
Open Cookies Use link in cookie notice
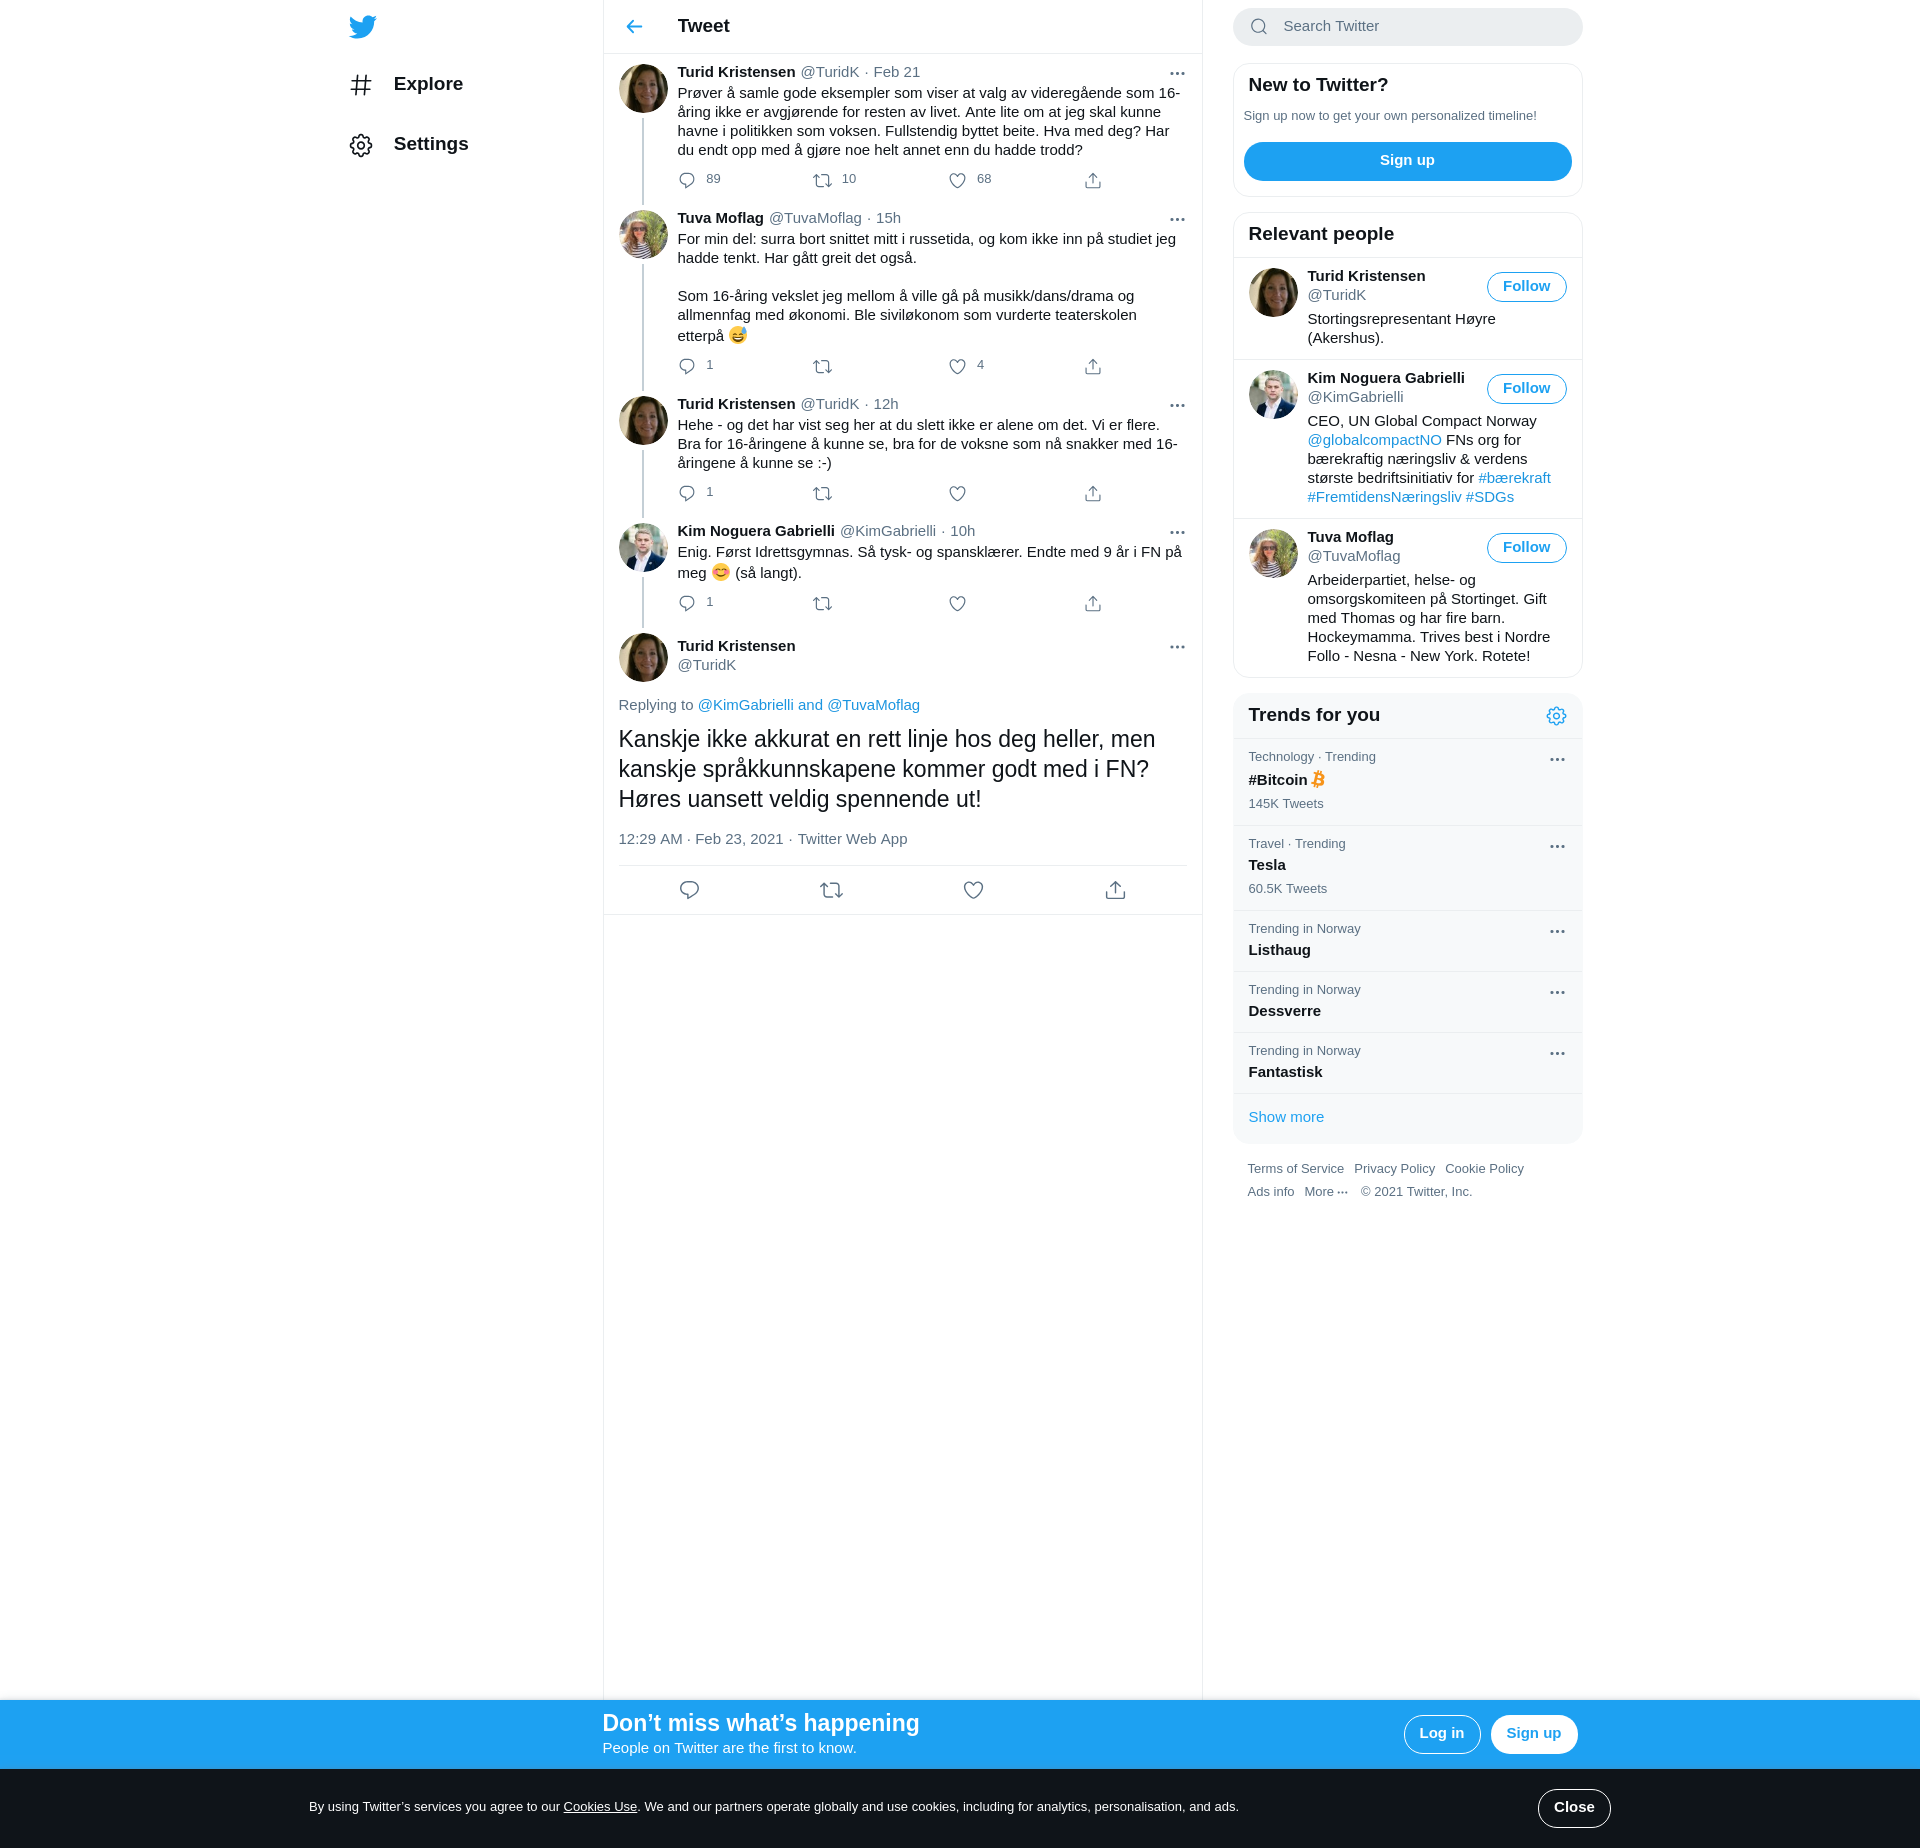(x=600, y=1807)
